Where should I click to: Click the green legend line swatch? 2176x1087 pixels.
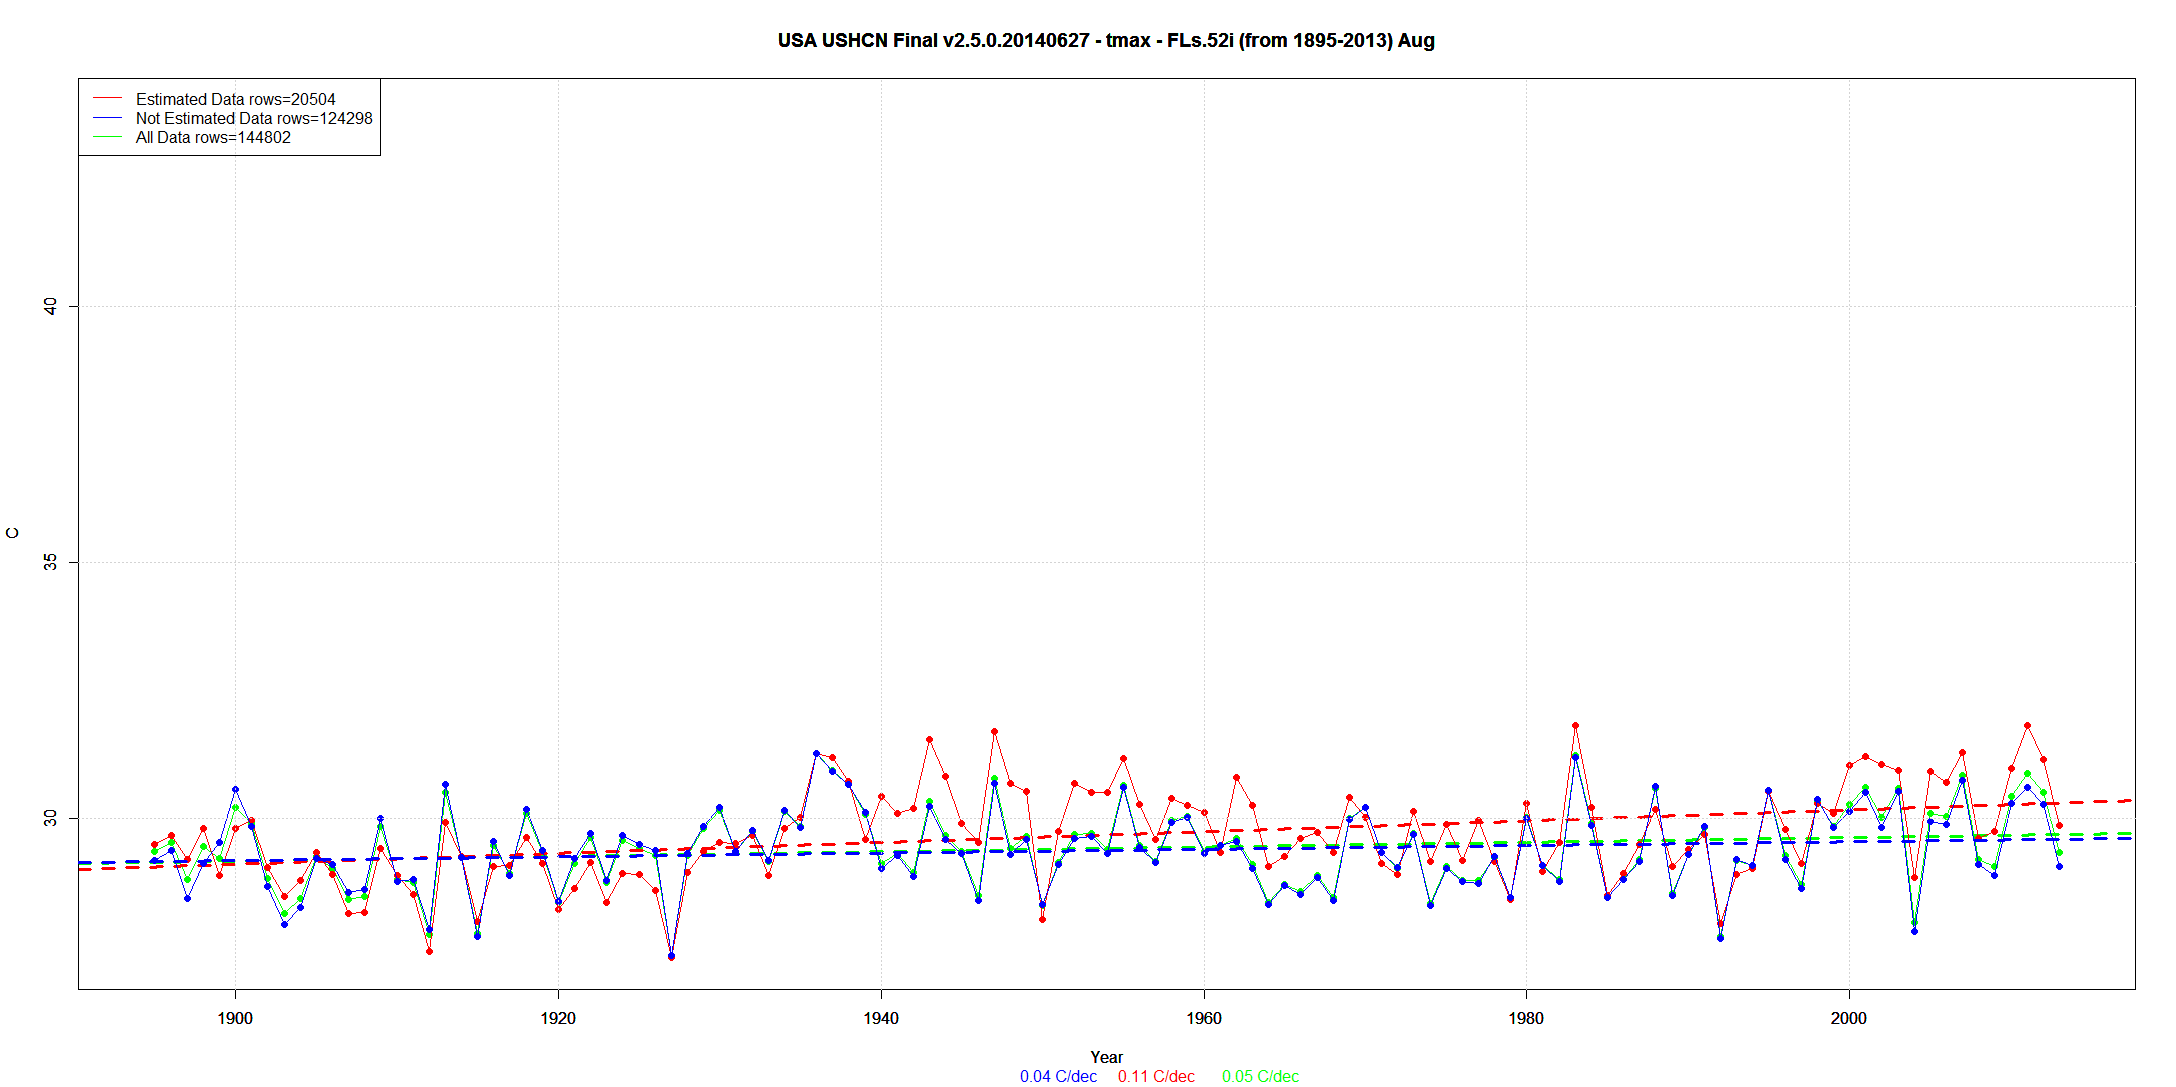(107, 137)
